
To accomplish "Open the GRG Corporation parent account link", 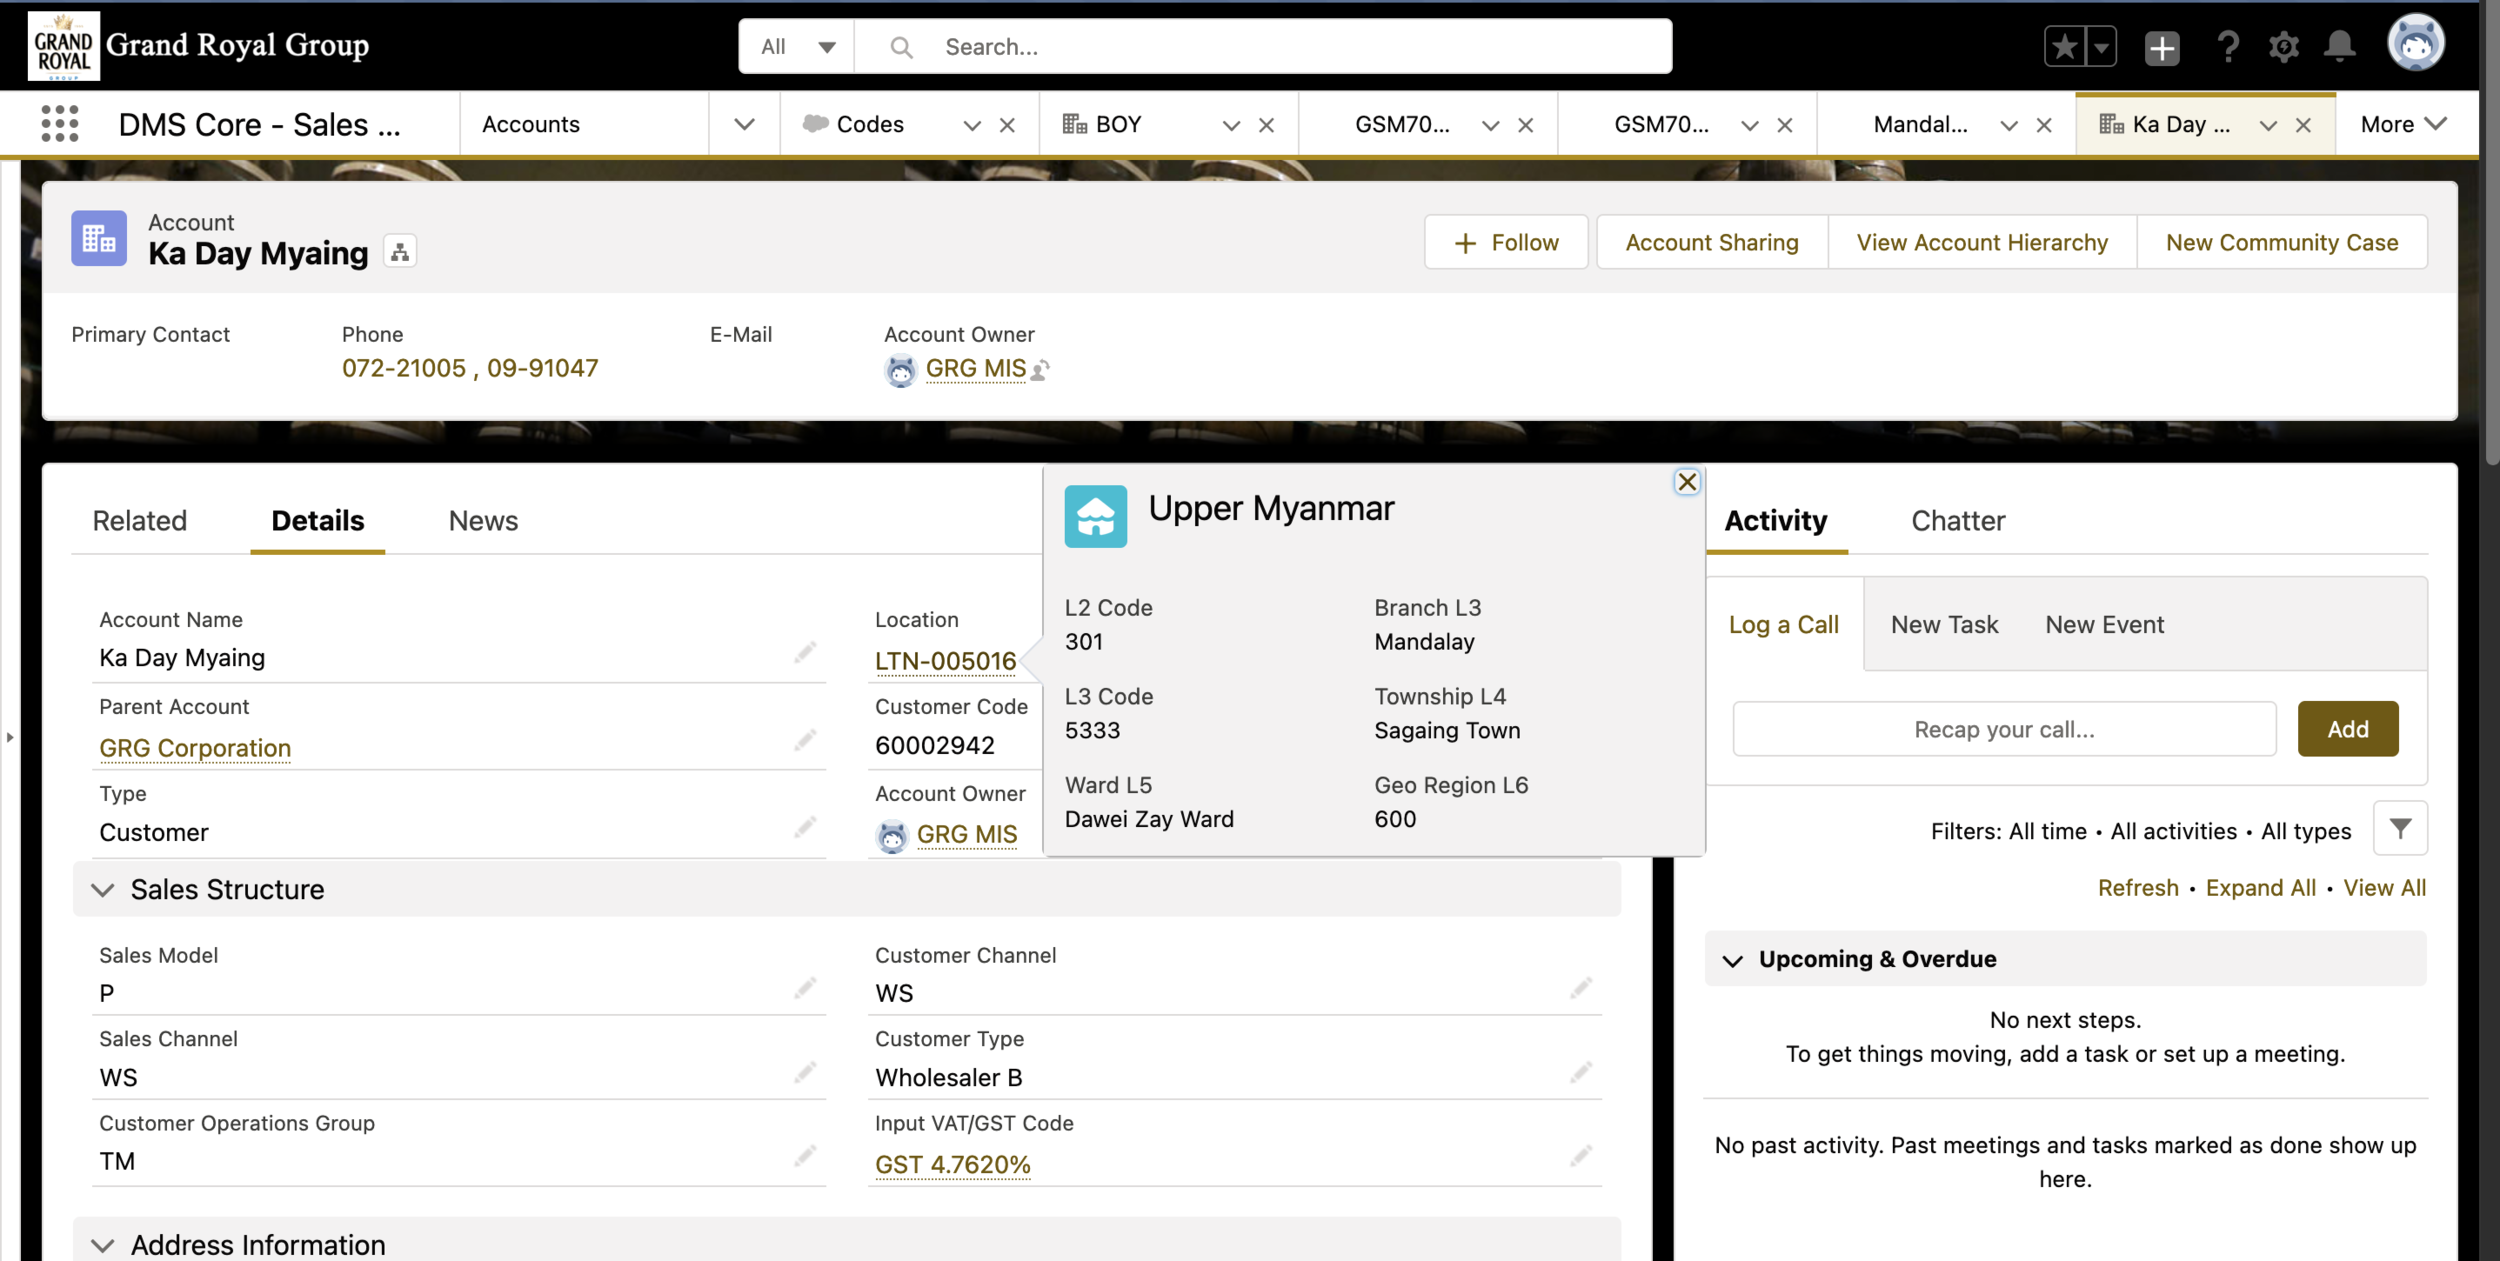I will point(195,748).
